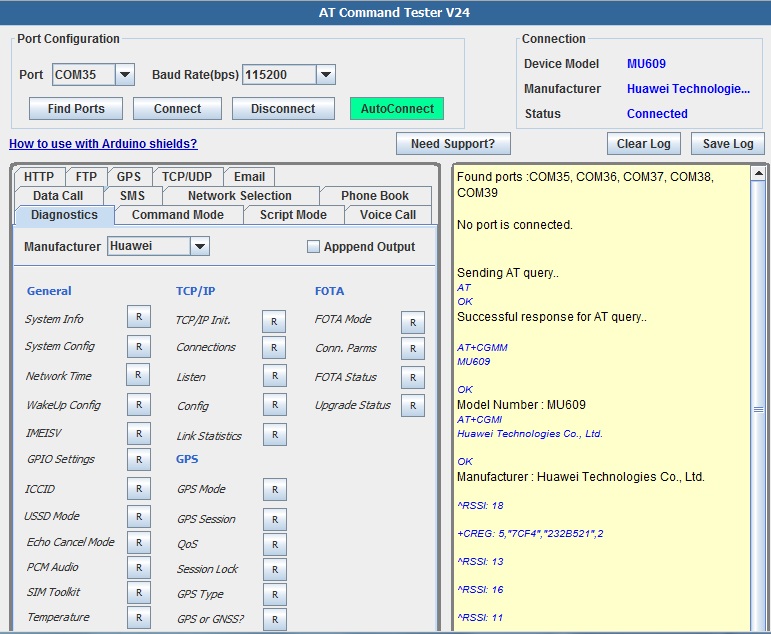Click the R button for System Info
Screen dimensions: 771x634
[x=139, y=317]
